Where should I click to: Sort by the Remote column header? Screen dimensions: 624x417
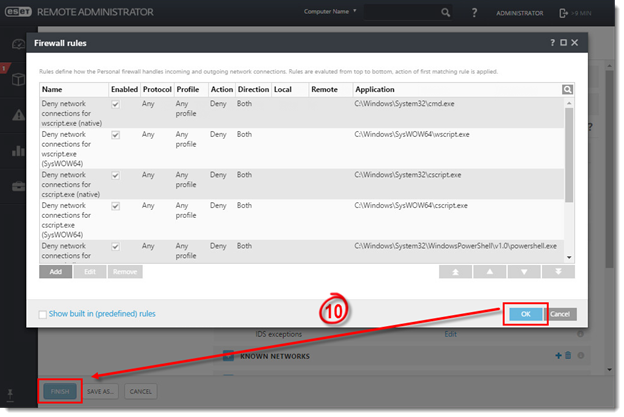[331, 90]
